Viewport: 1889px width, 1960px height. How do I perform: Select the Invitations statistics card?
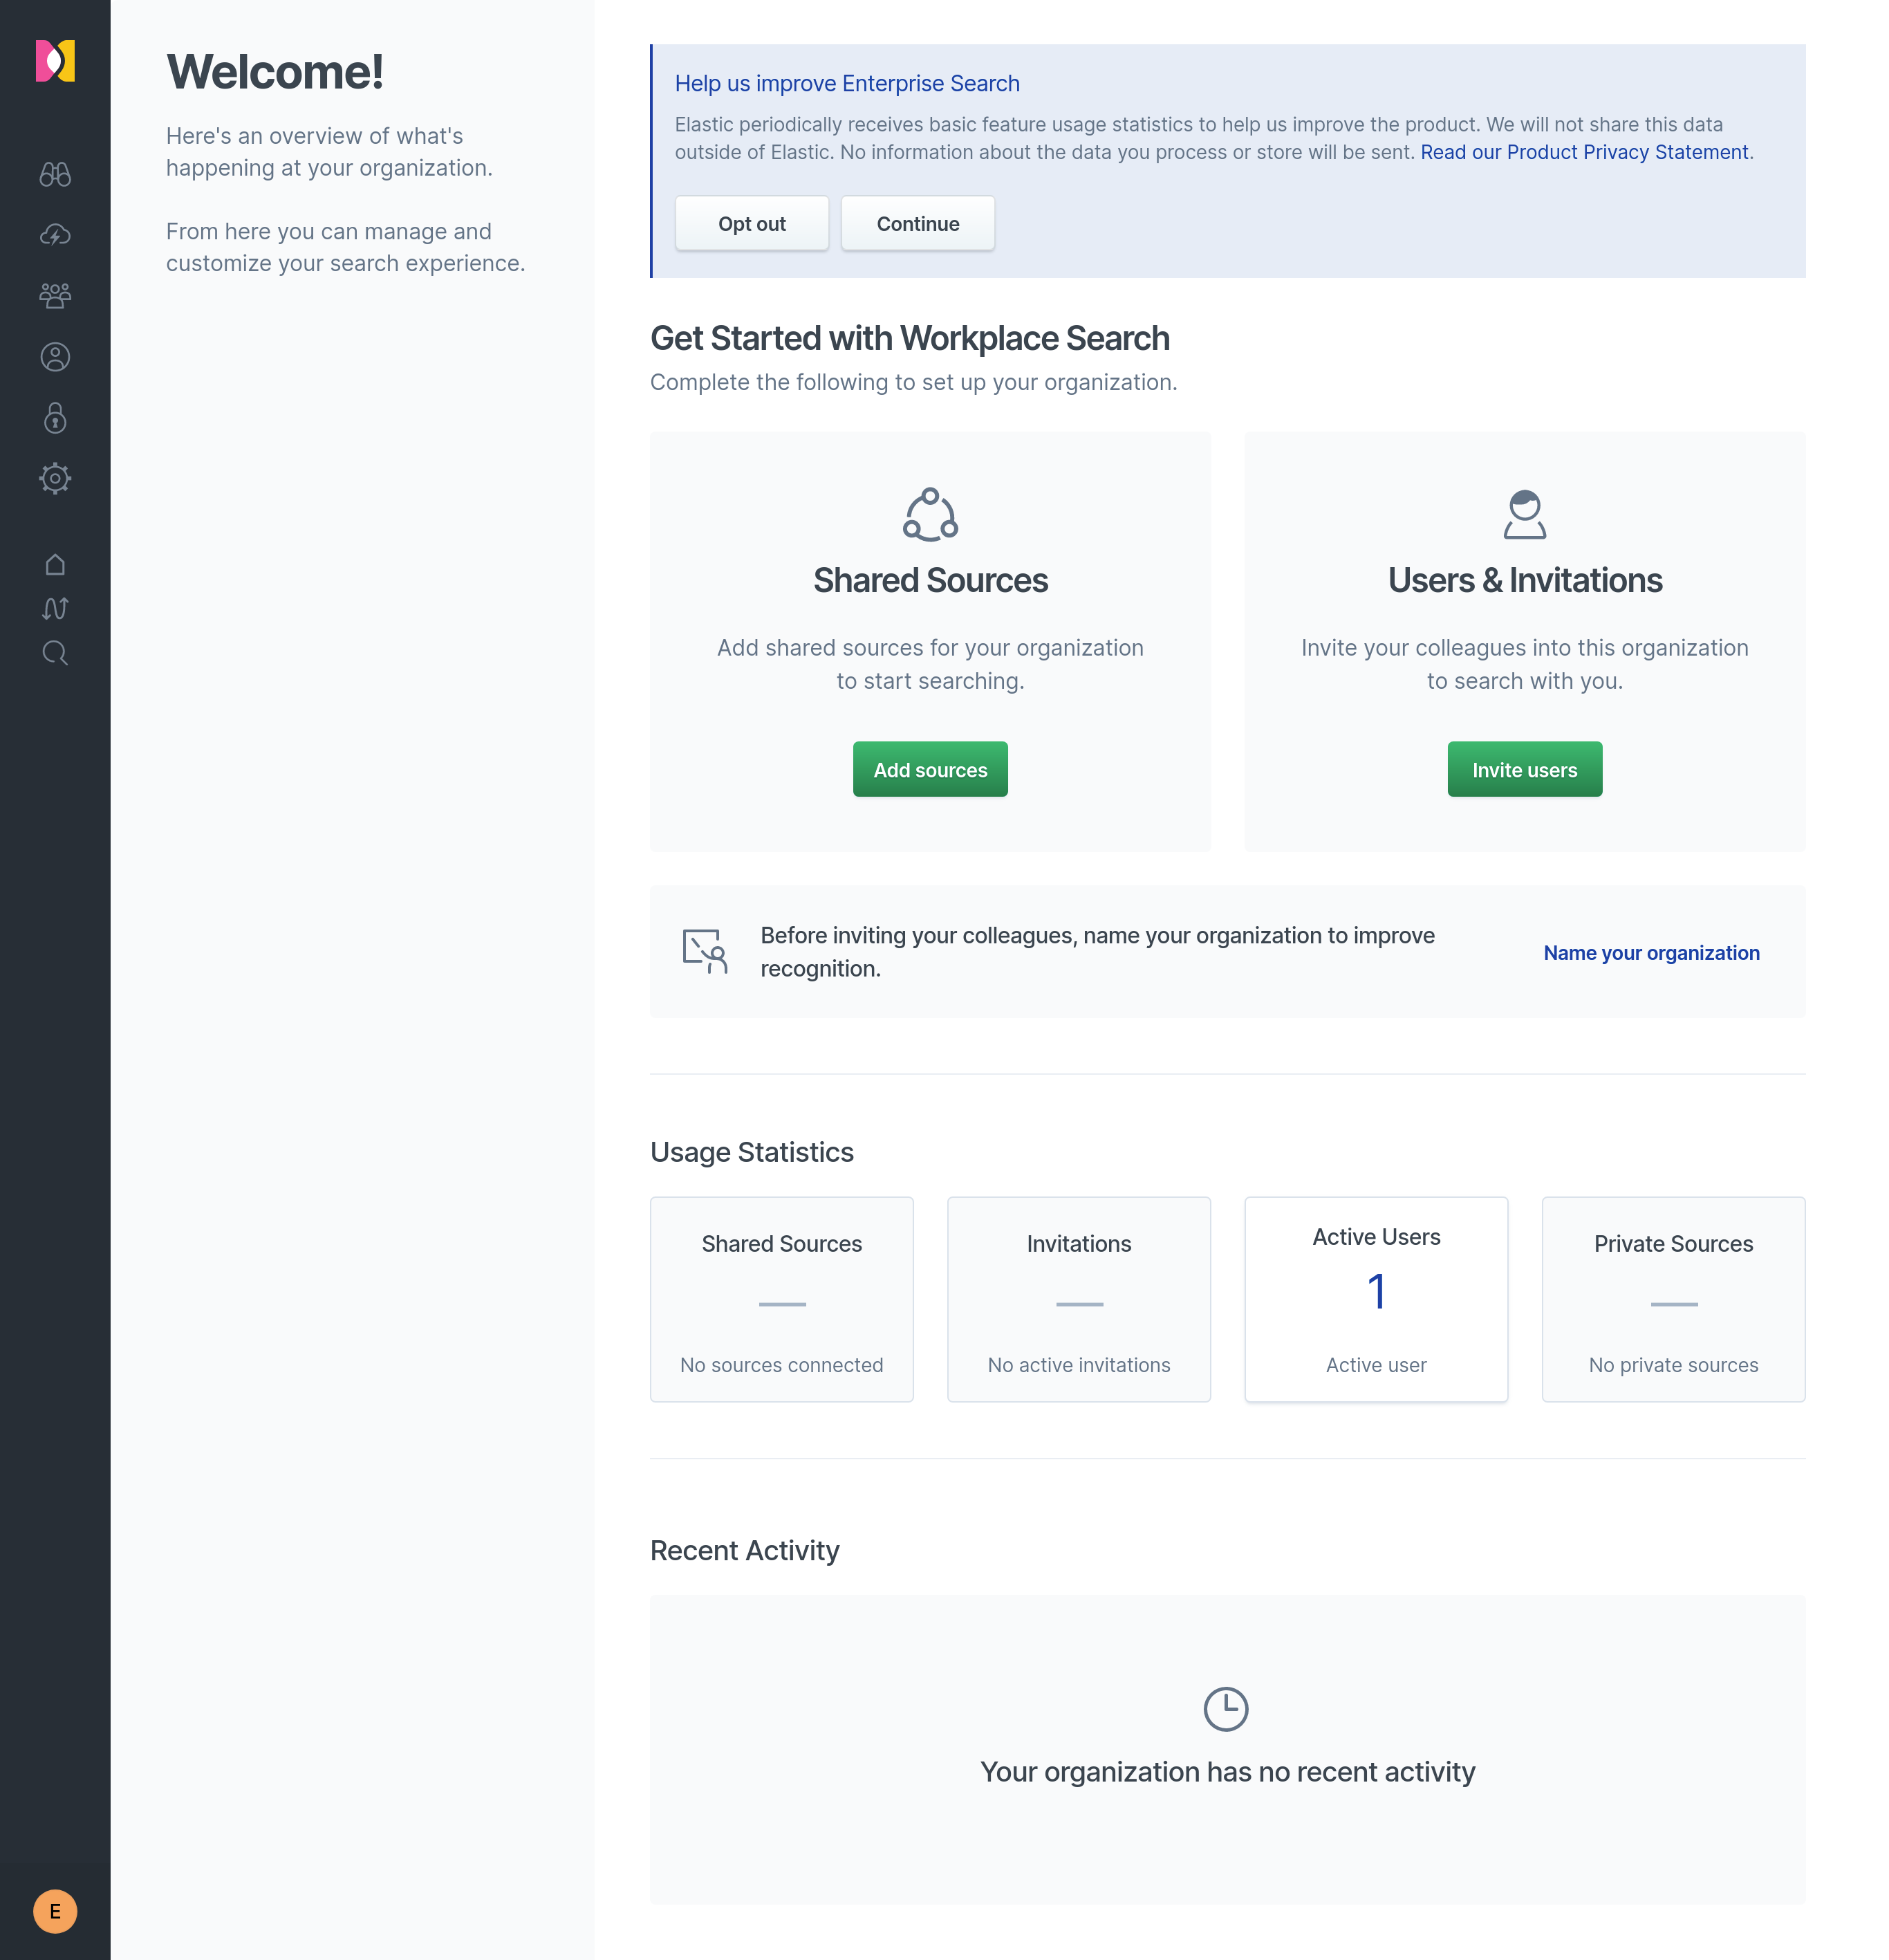point(1078,1299)
